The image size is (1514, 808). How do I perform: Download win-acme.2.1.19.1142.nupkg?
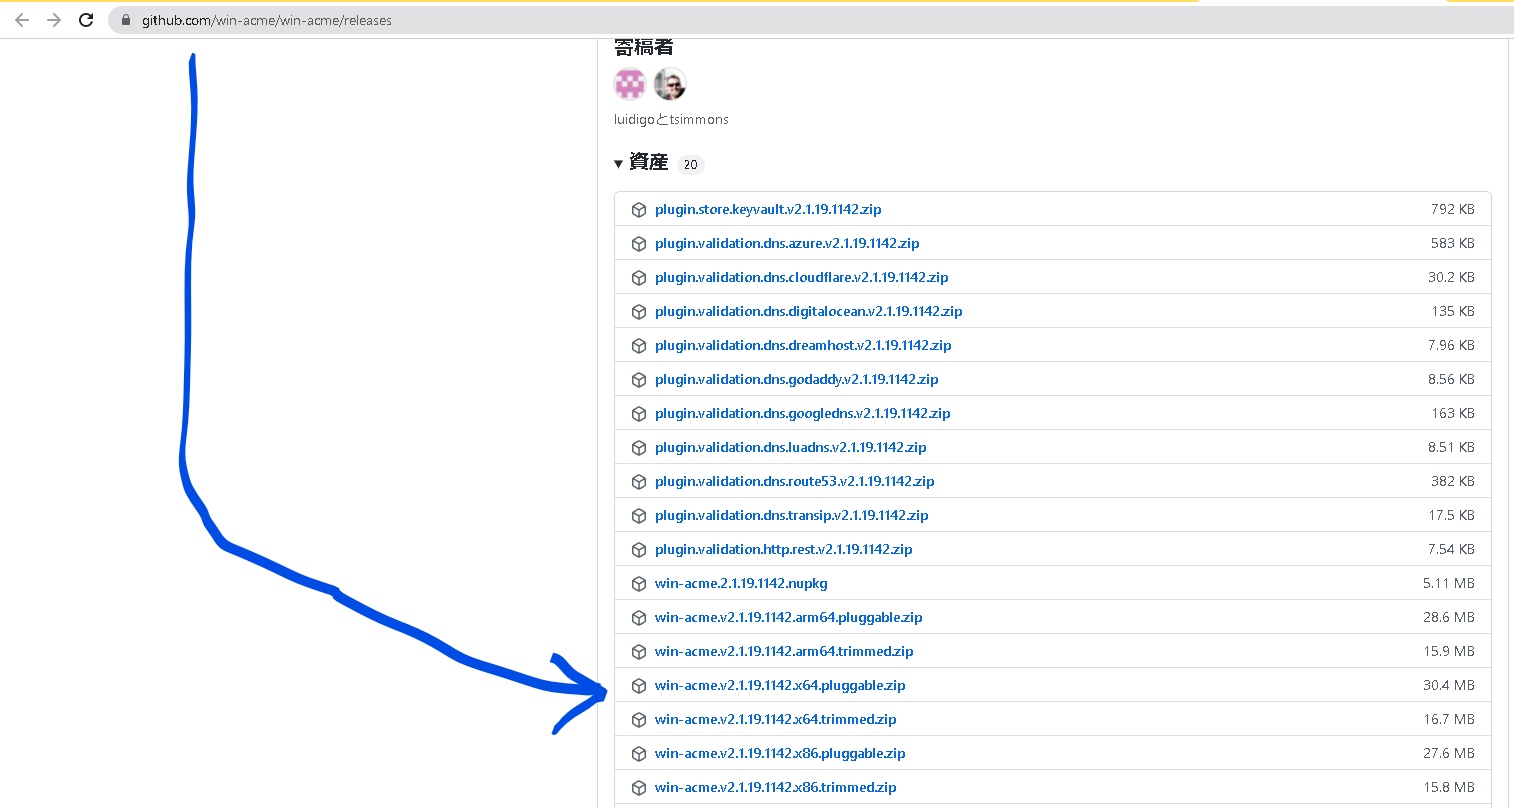[741, 583]
